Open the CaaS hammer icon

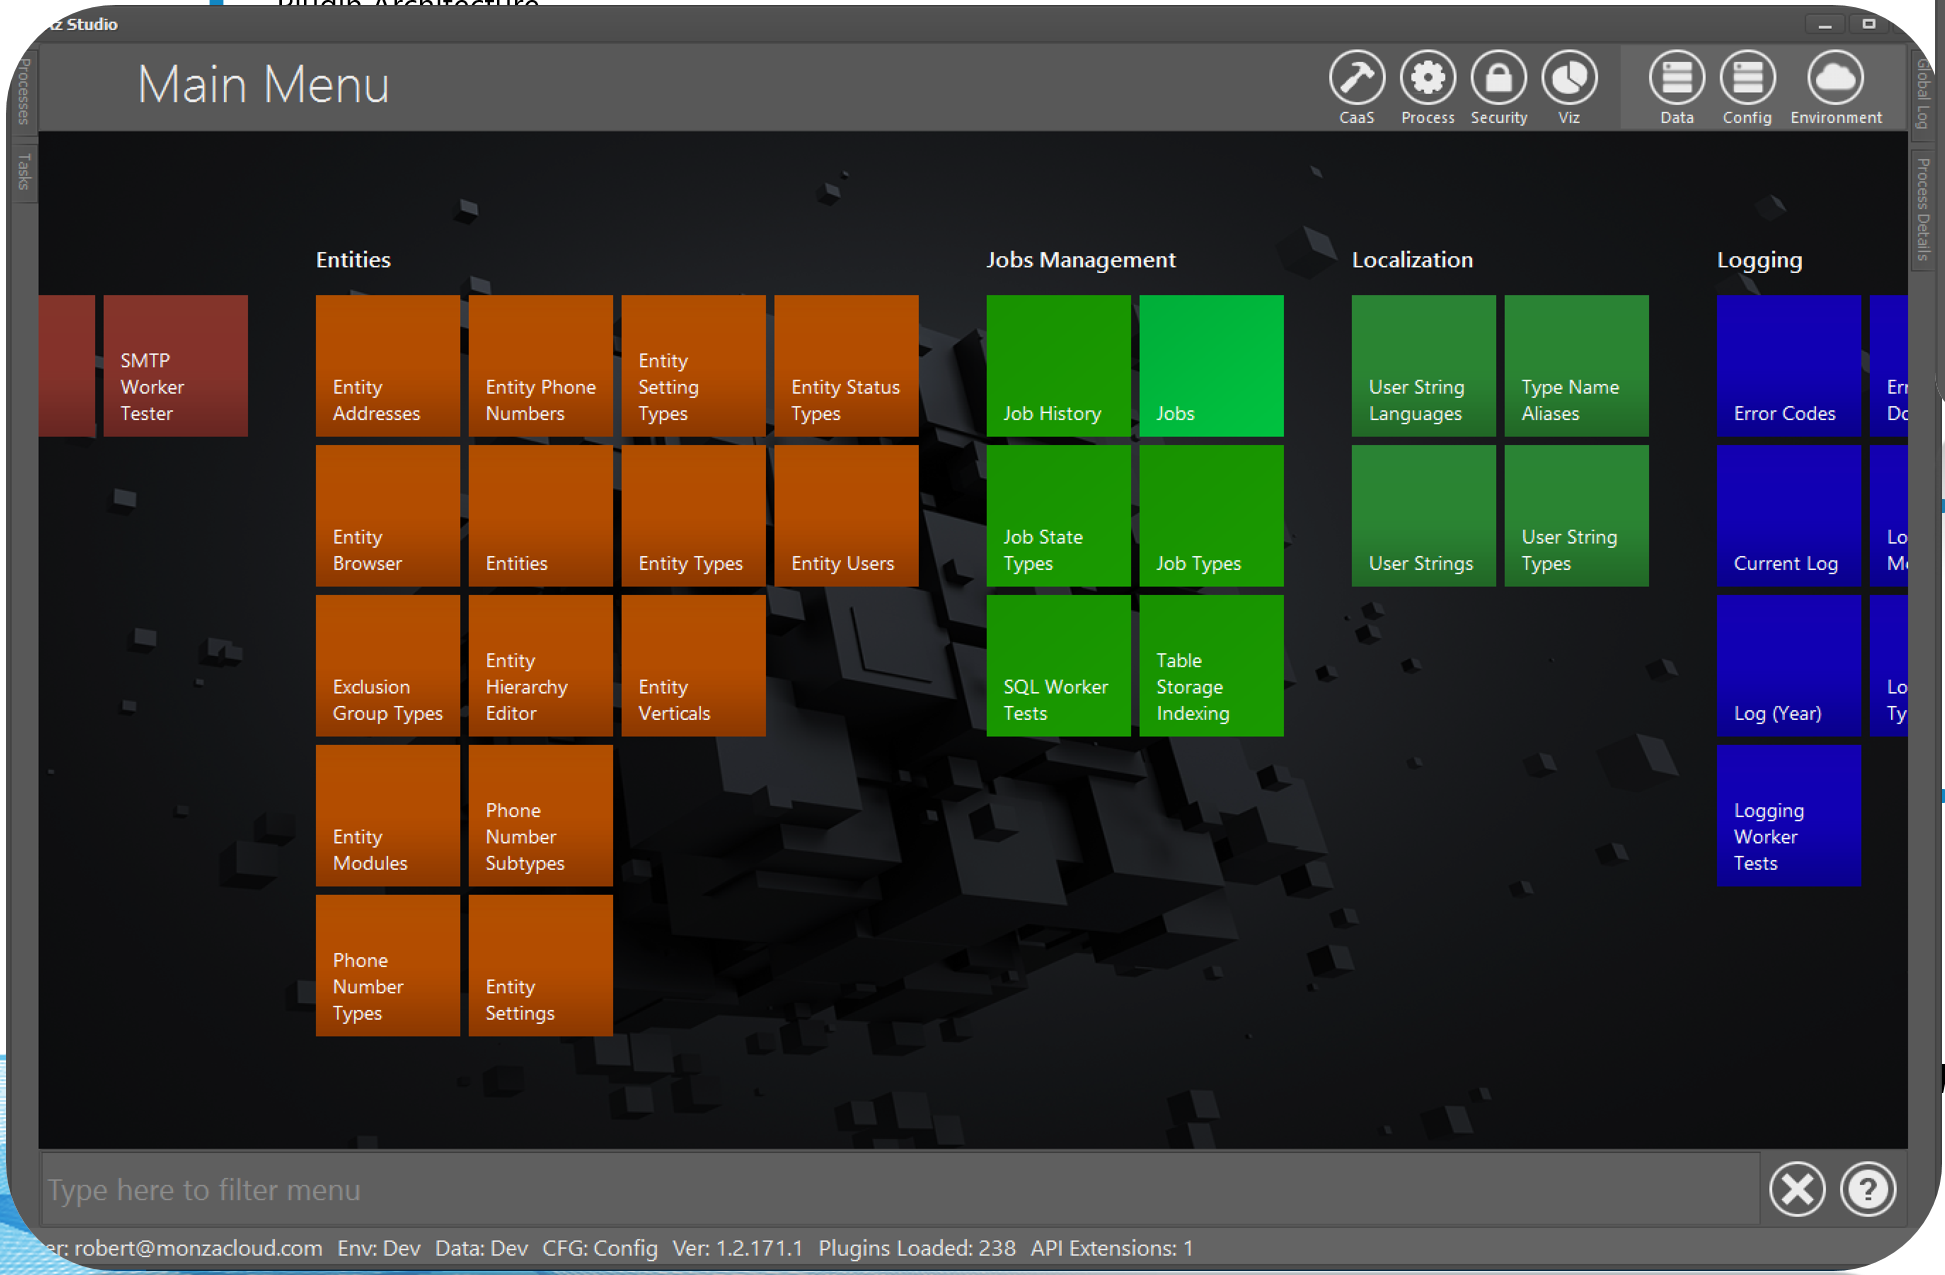click(1356, 78)
